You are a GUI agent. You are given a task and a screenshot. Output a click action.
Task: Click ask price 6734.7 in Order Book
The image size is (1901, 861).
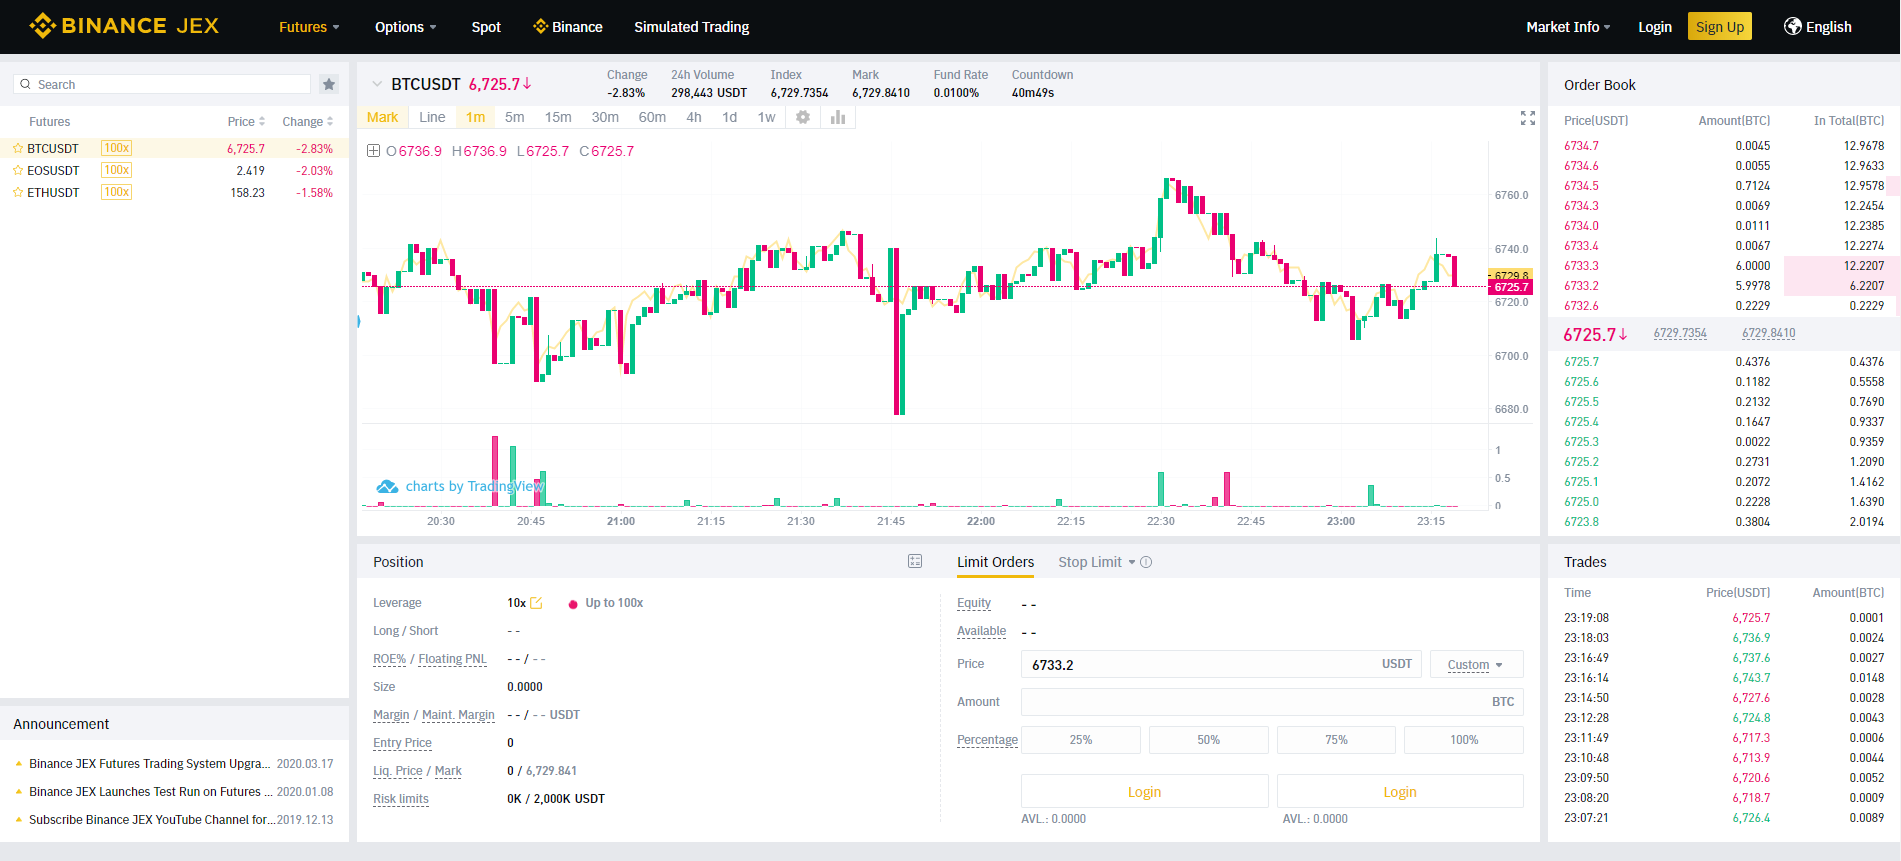pyautogui.click(x=1581, y=146)
